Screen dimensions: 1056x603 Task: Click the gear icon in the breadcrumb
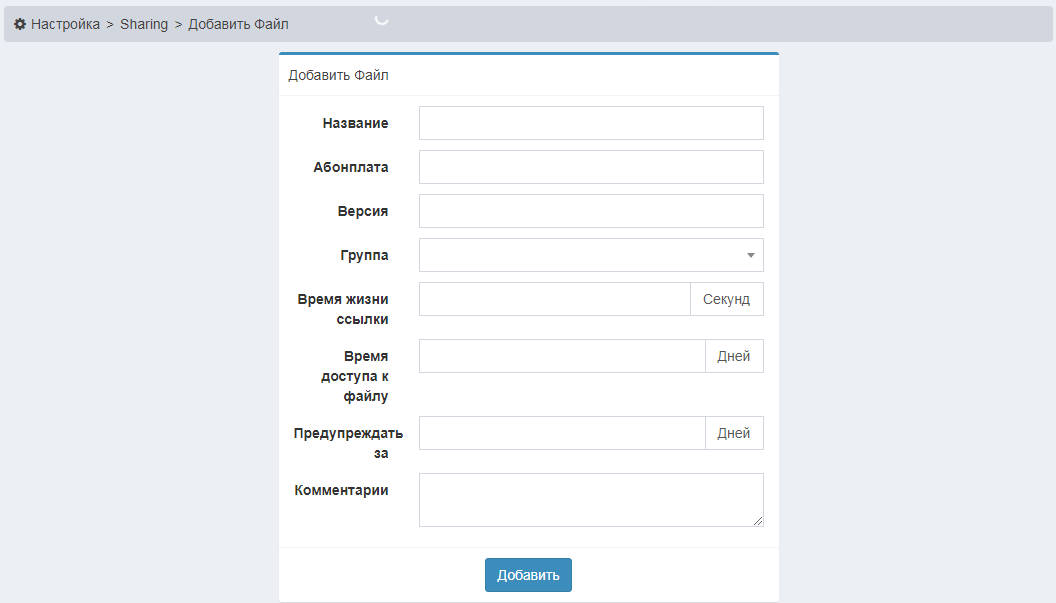20,24
